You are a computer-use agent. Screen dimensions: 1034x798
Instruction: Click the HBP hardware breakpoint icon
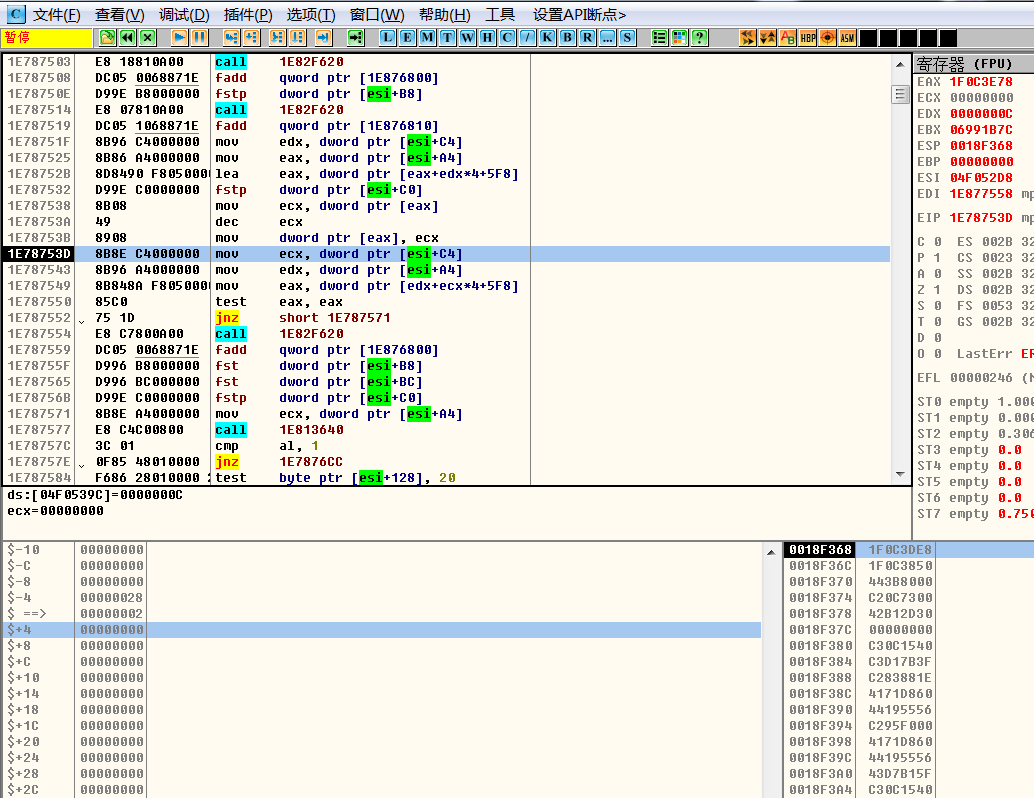[x=808, y=37]
